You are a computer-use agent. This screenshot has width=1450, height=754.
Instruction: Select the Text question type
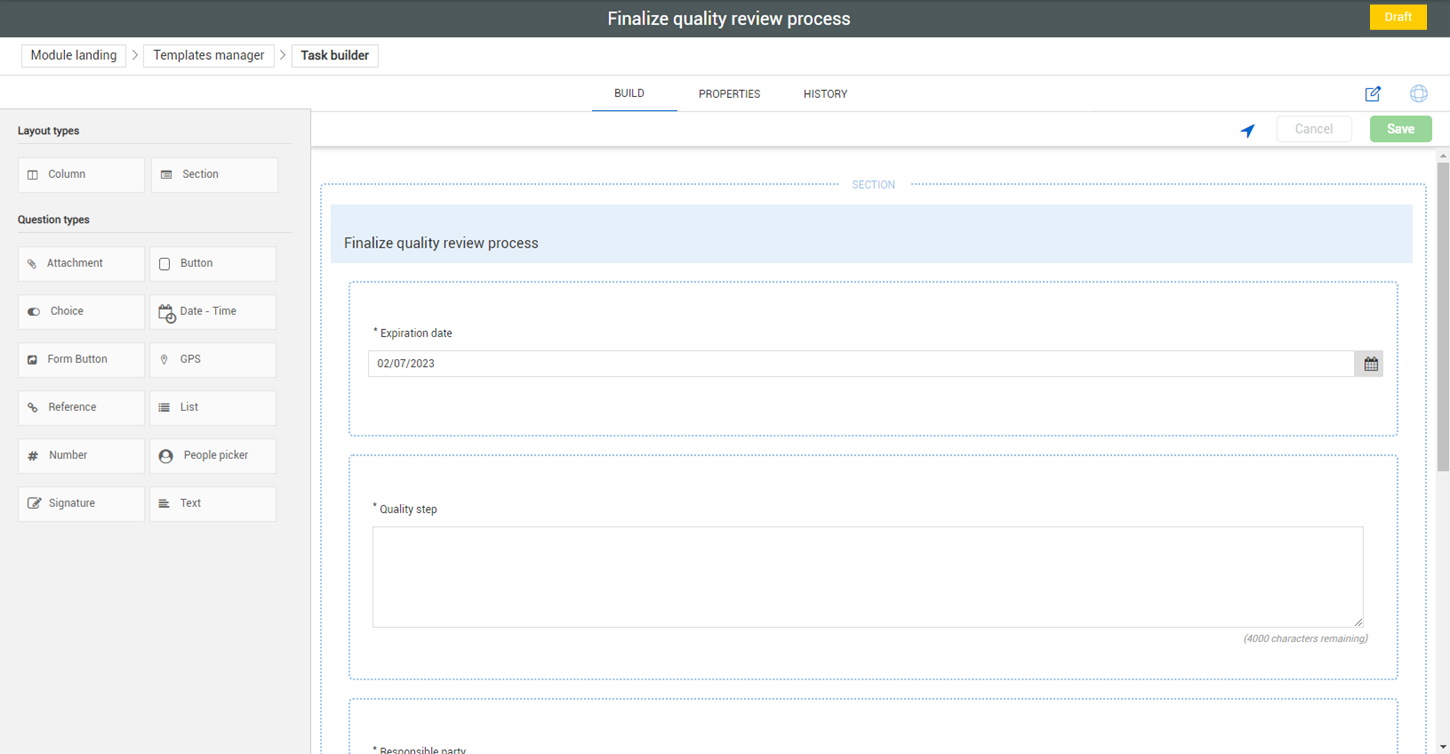[x=213, y=504]
